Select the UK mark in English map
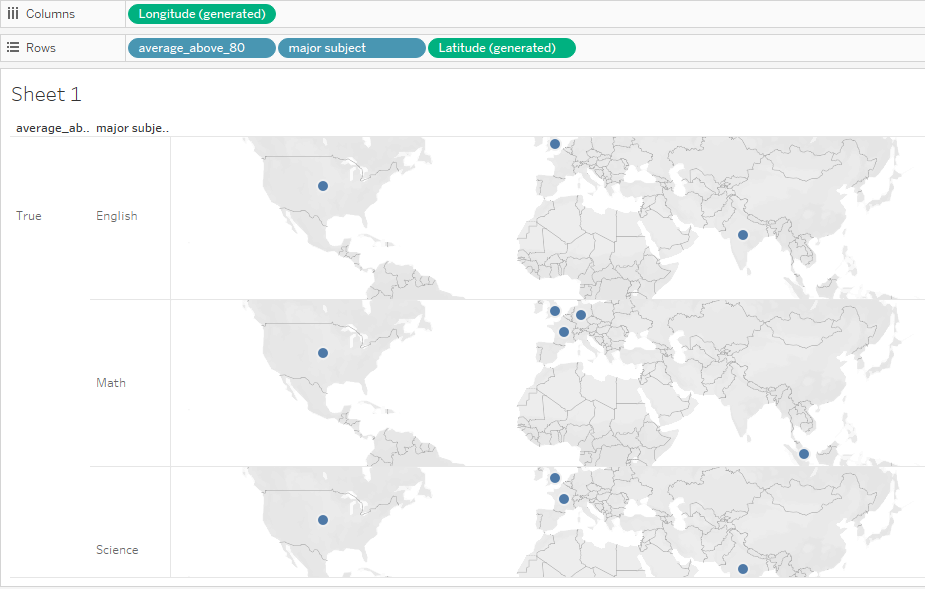The image size is (925, 589). coord(555,144)
